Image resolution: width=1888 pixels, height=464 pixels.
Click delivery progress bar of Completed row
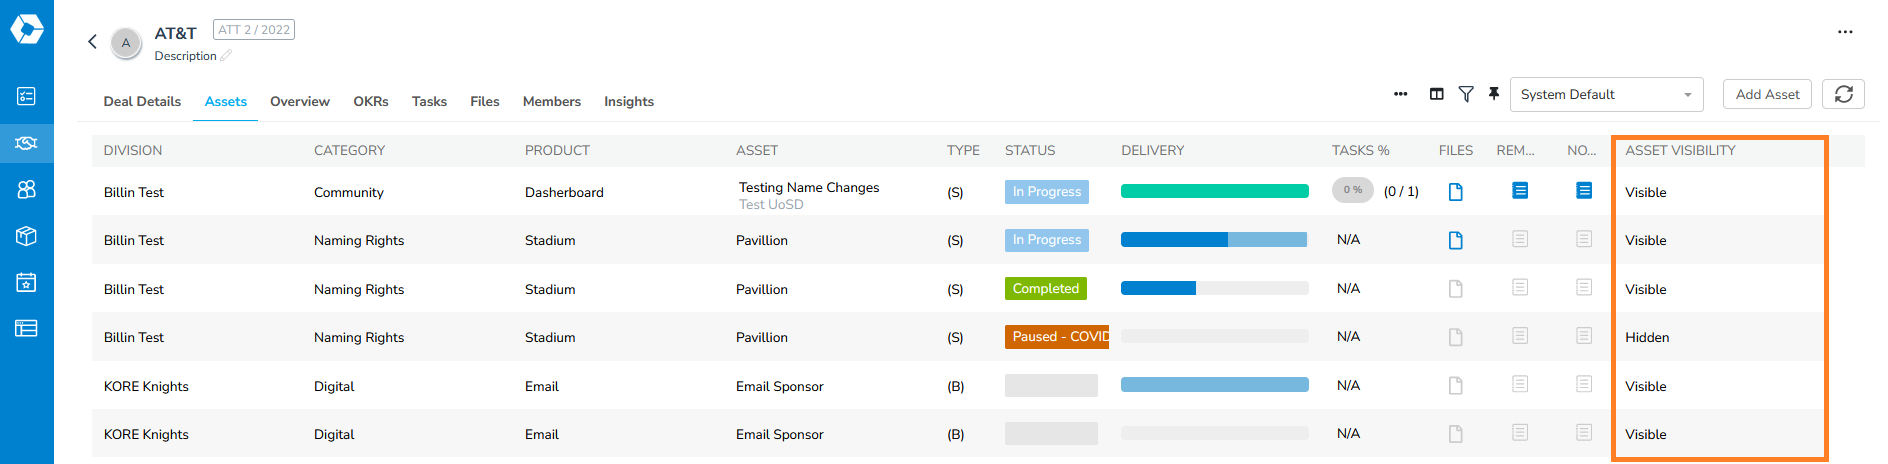1215,288
